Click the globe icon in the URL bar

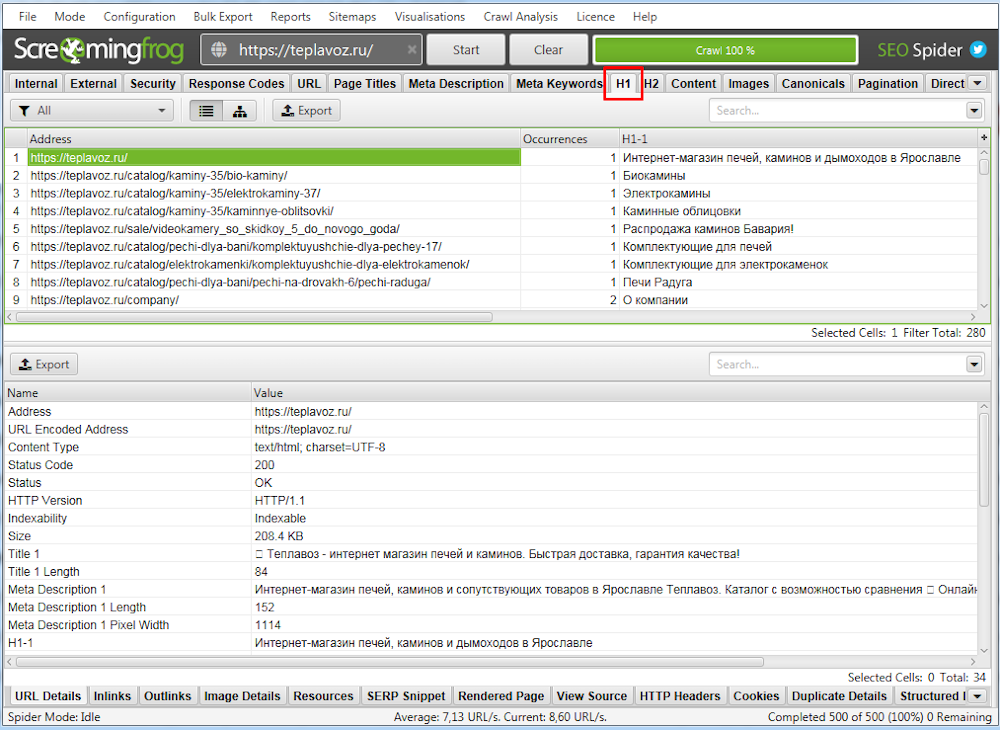219,50
